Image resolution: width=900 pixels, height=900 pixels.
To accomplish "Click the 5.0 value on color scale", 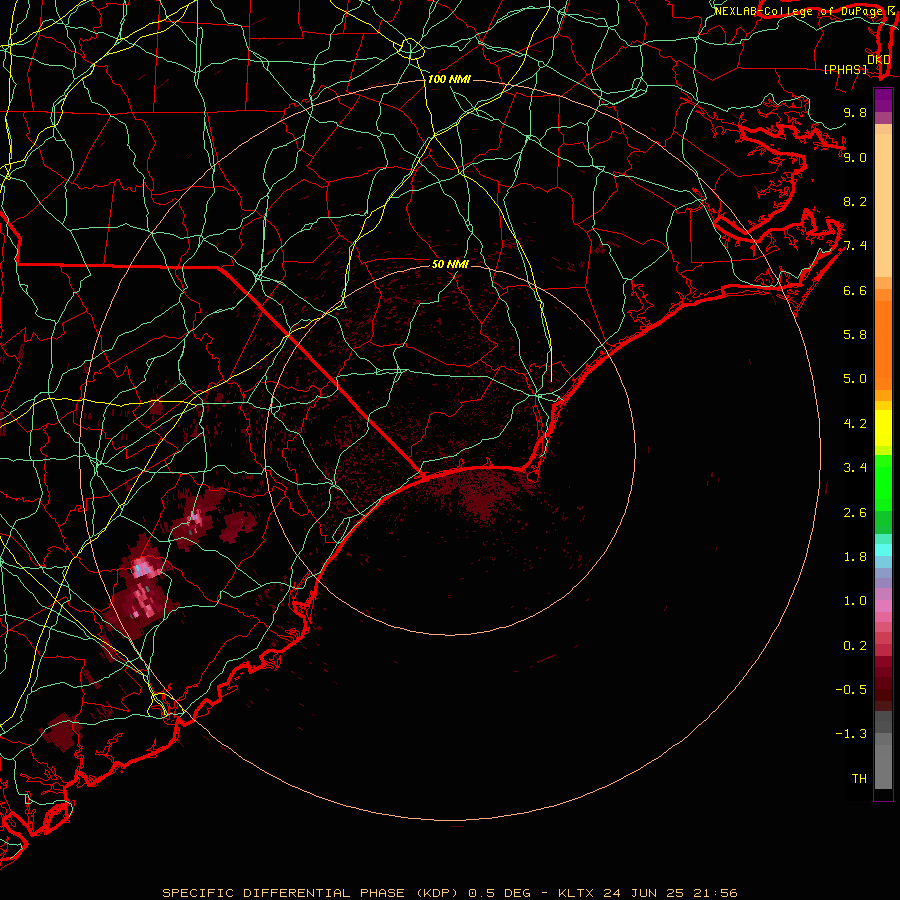I will click(855, 379).
